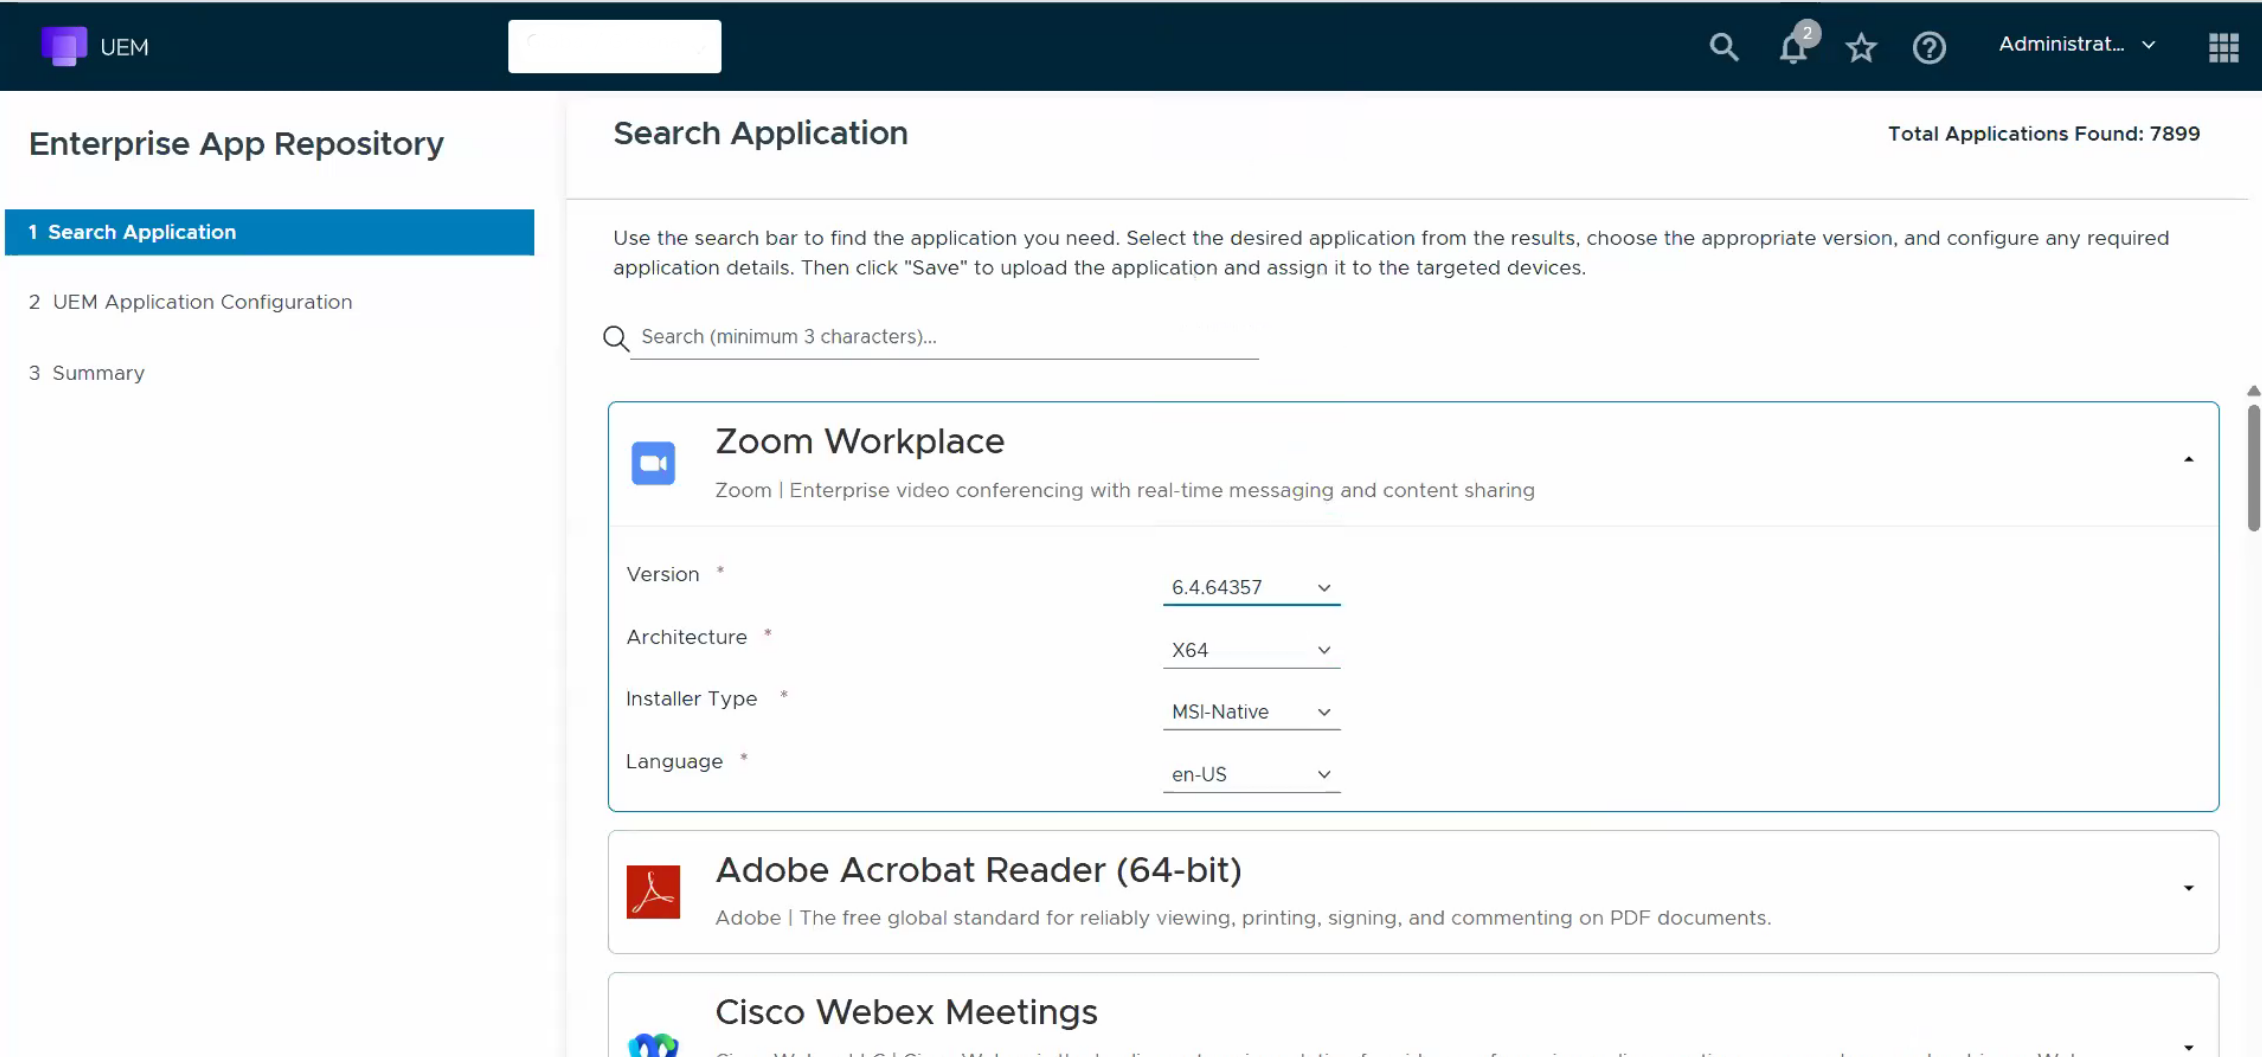Click the Installer Type field label
Screen dimensions: 2262x1057
click(691, 699)
